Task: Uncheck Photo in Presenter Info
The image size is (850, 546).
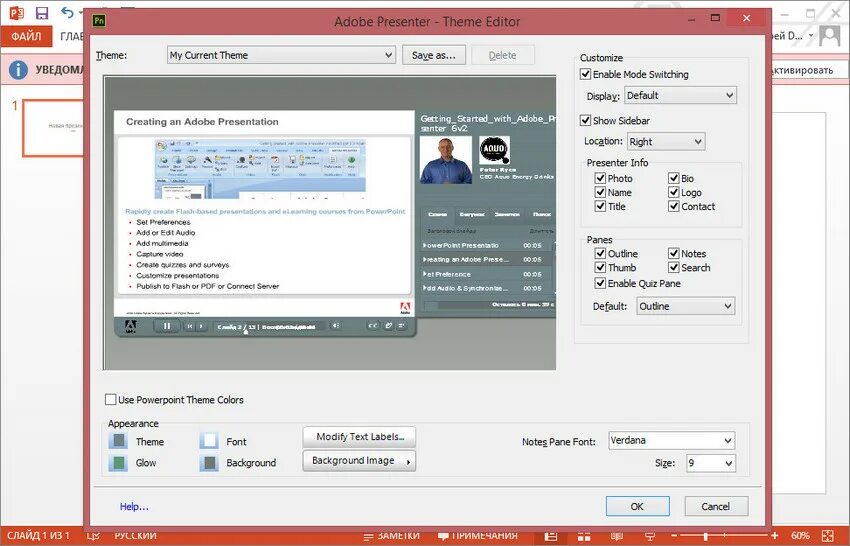Action: click(x=600, y=178)
